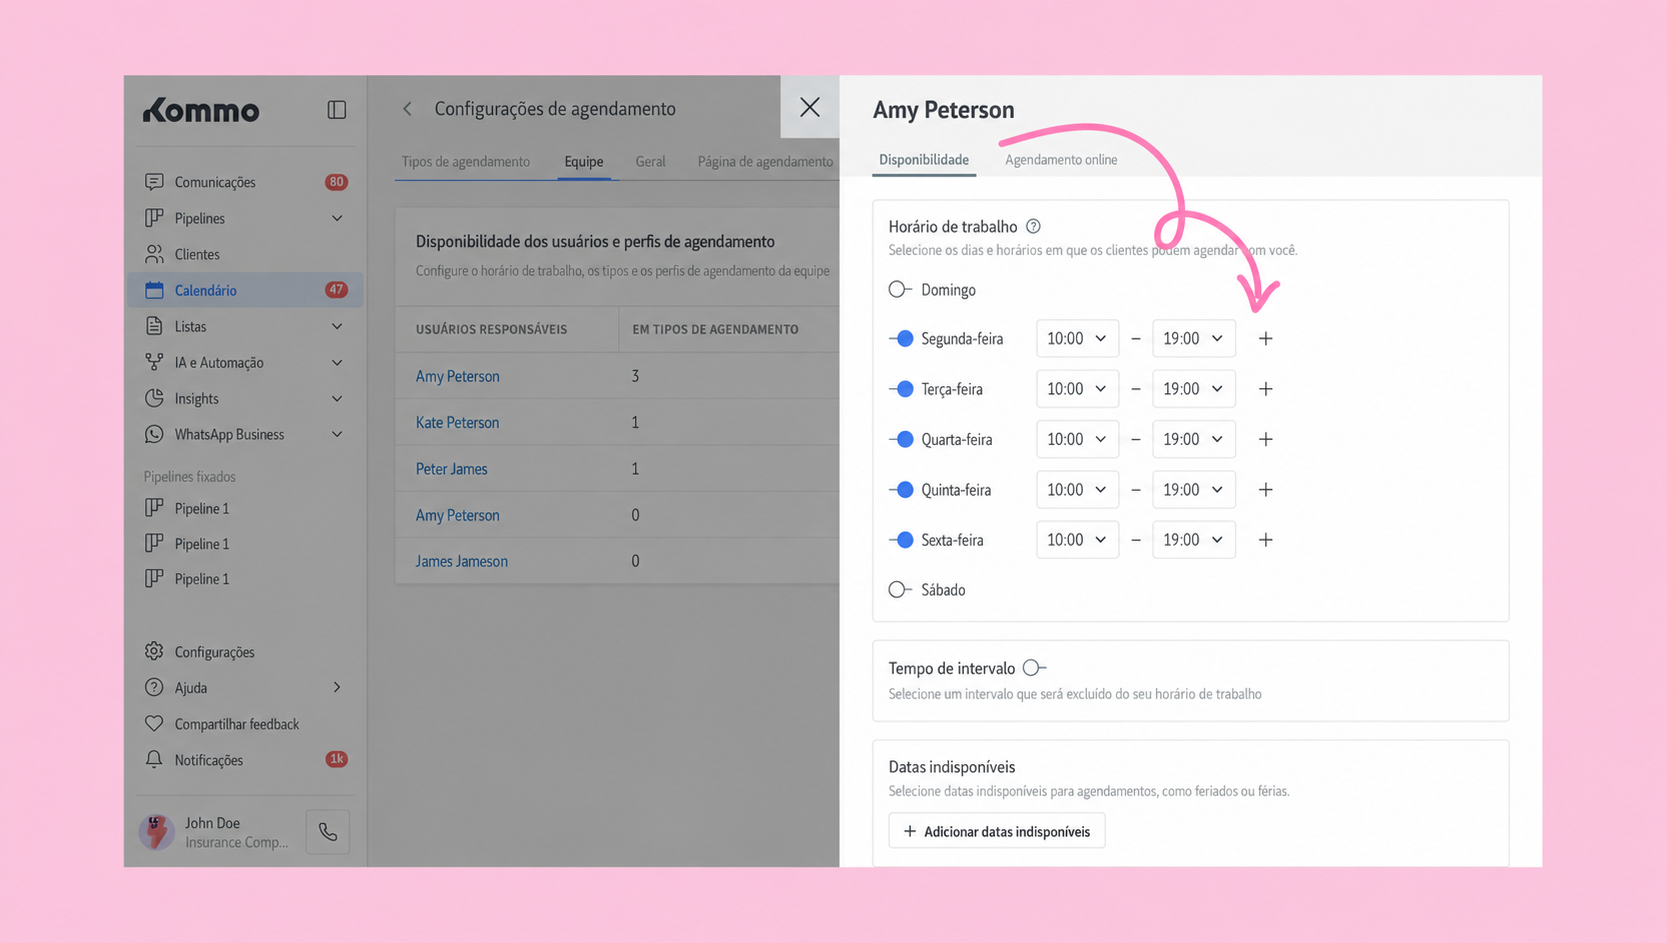
Task: Click the Insights chart icon
Action: [x=154, y=398]
